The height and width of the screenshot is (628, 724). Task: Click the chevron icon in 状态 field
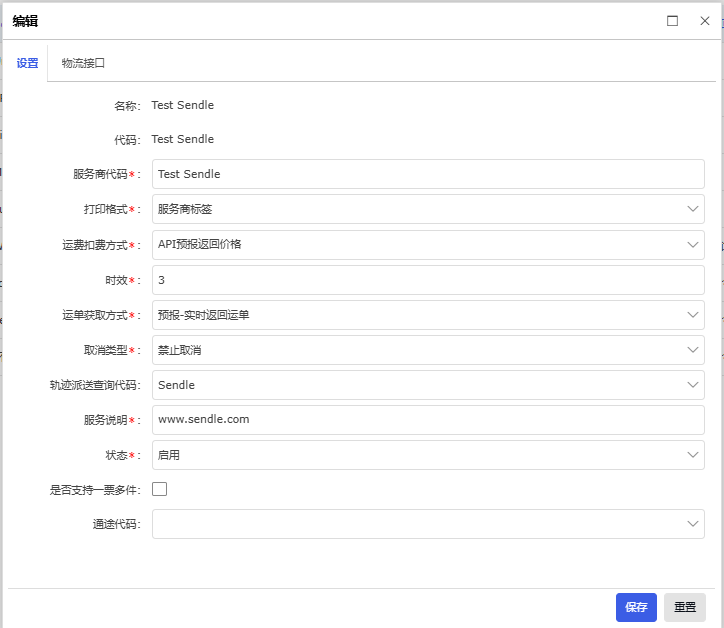[693, 455]
